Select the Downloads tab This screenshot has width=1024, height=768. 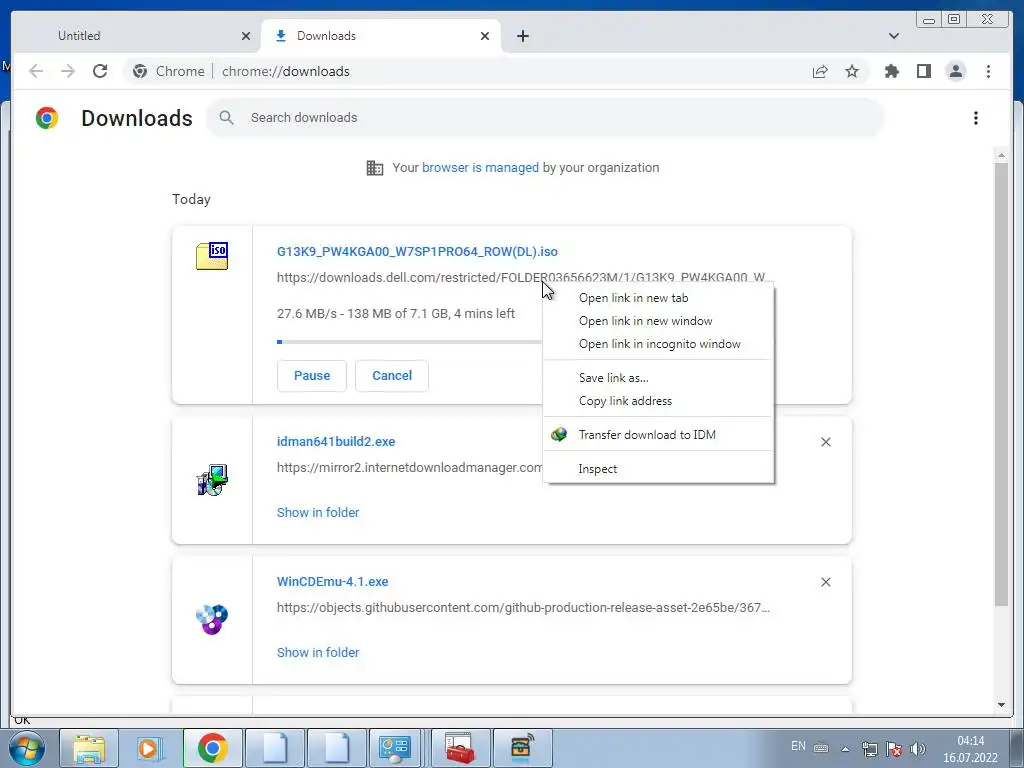tap(381, 36)
